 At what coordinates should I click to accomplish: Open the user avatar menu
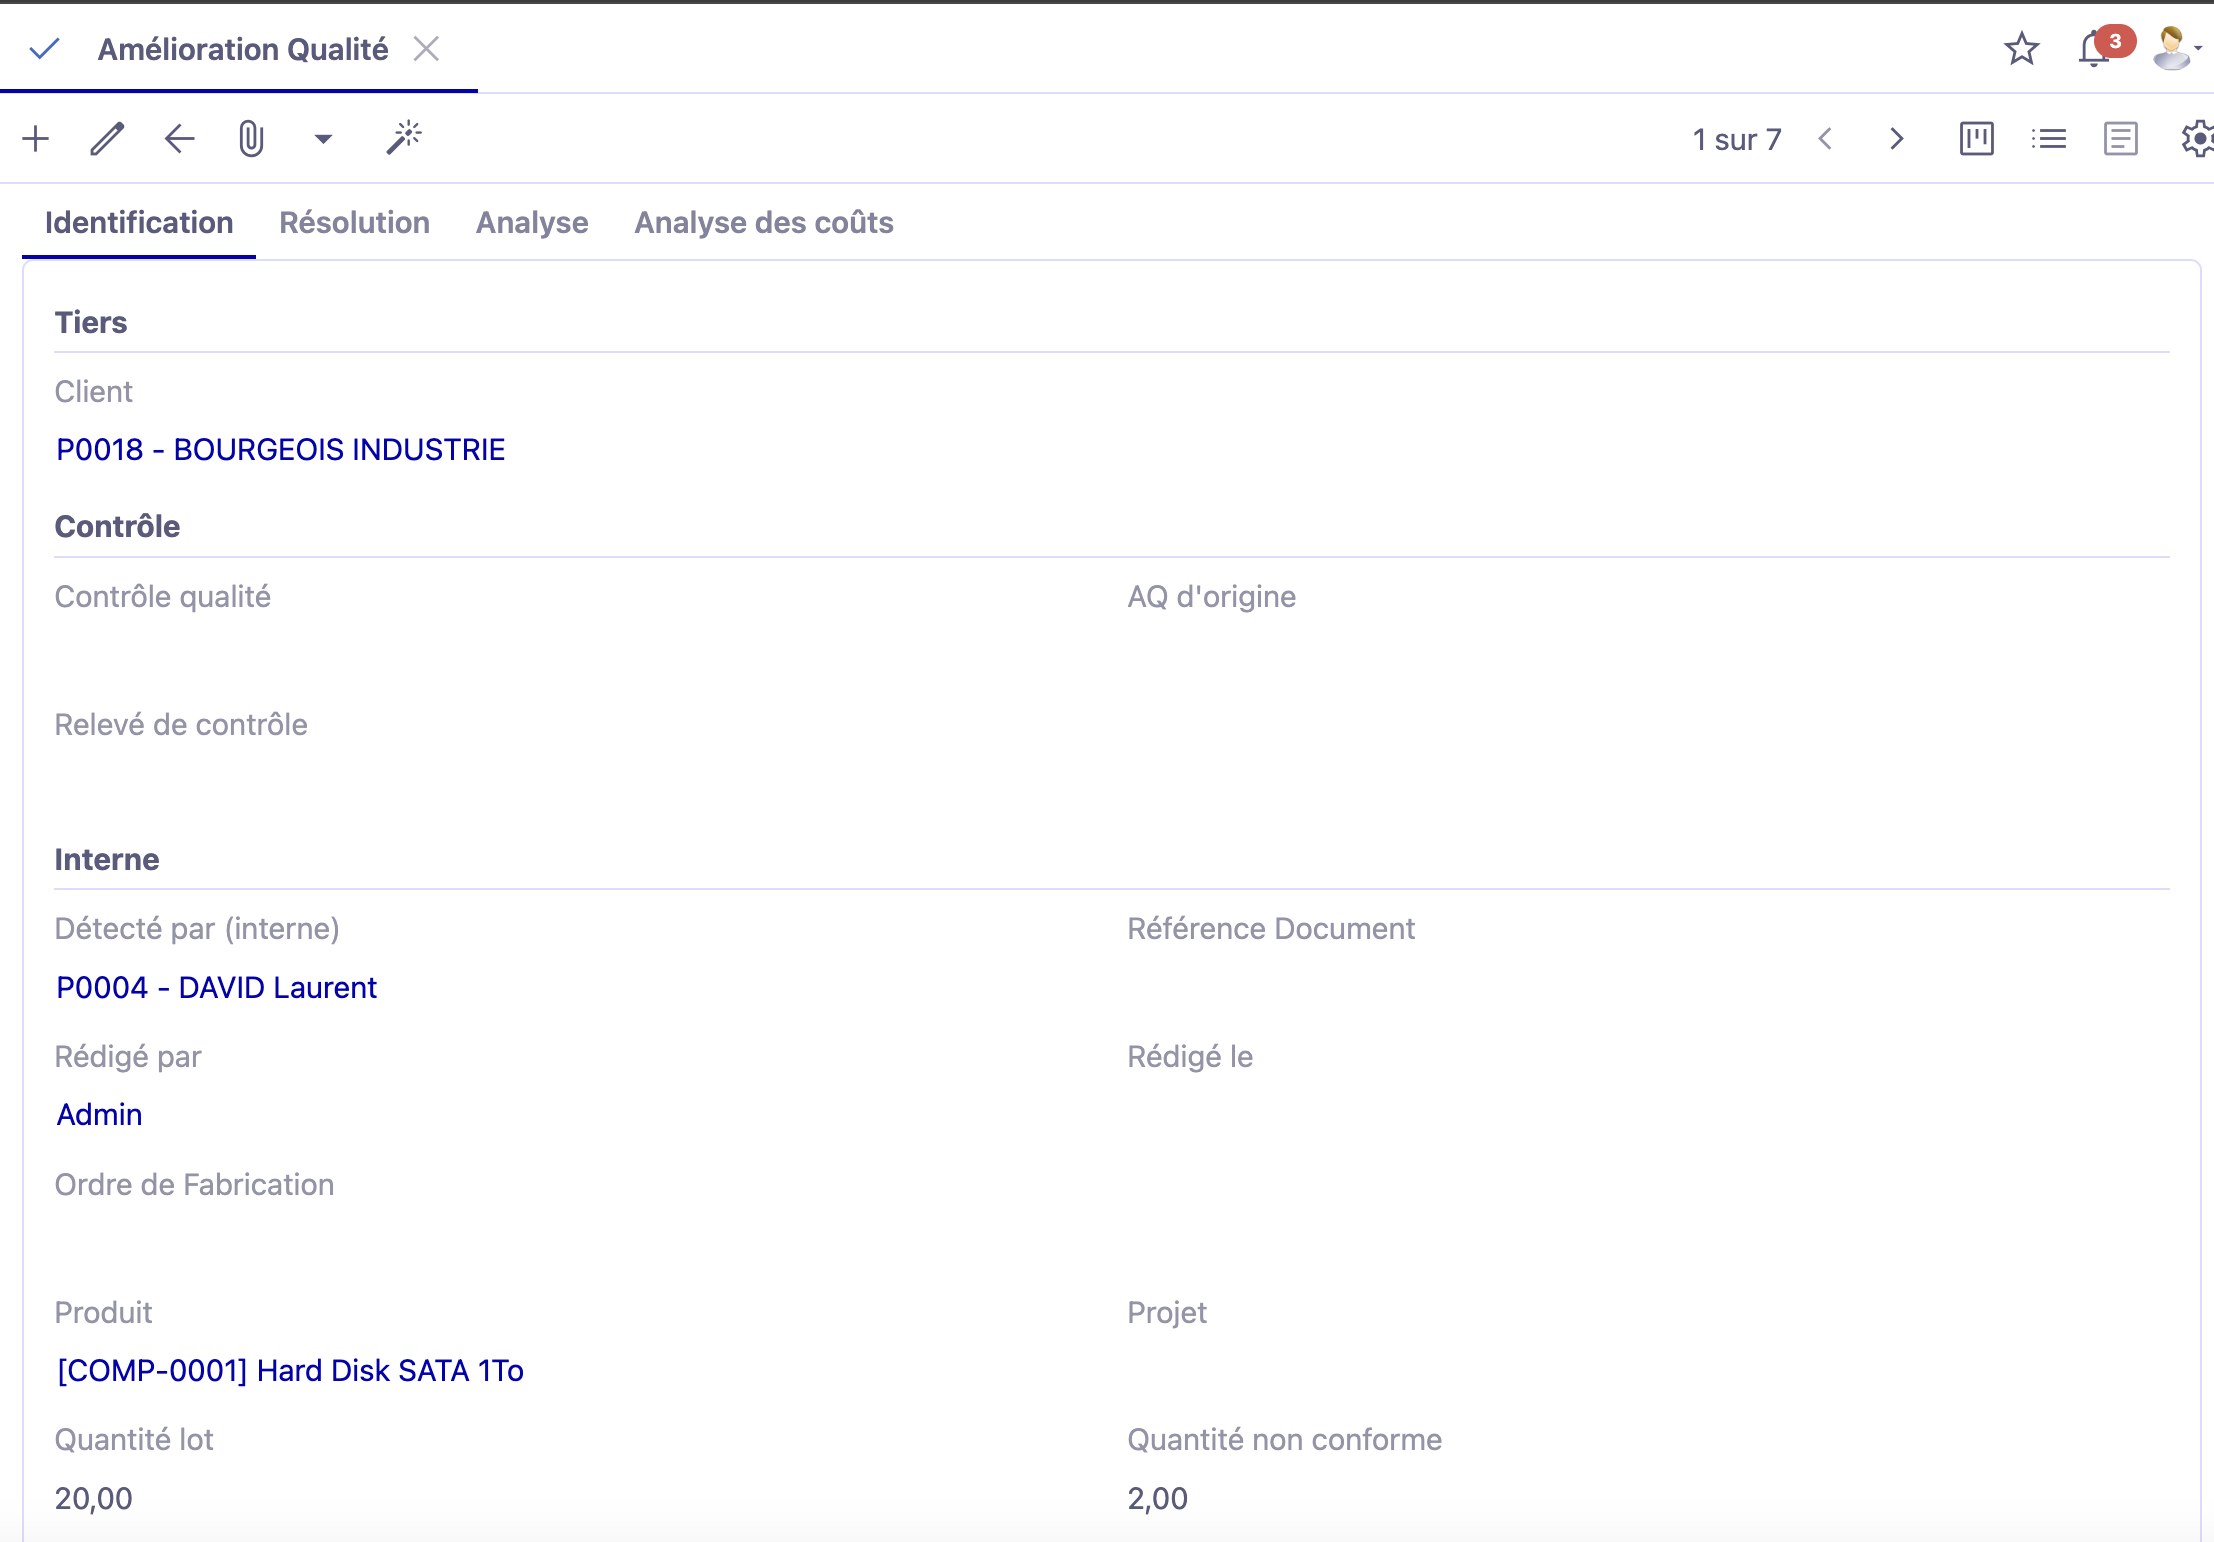click(x=2174, y=49)
